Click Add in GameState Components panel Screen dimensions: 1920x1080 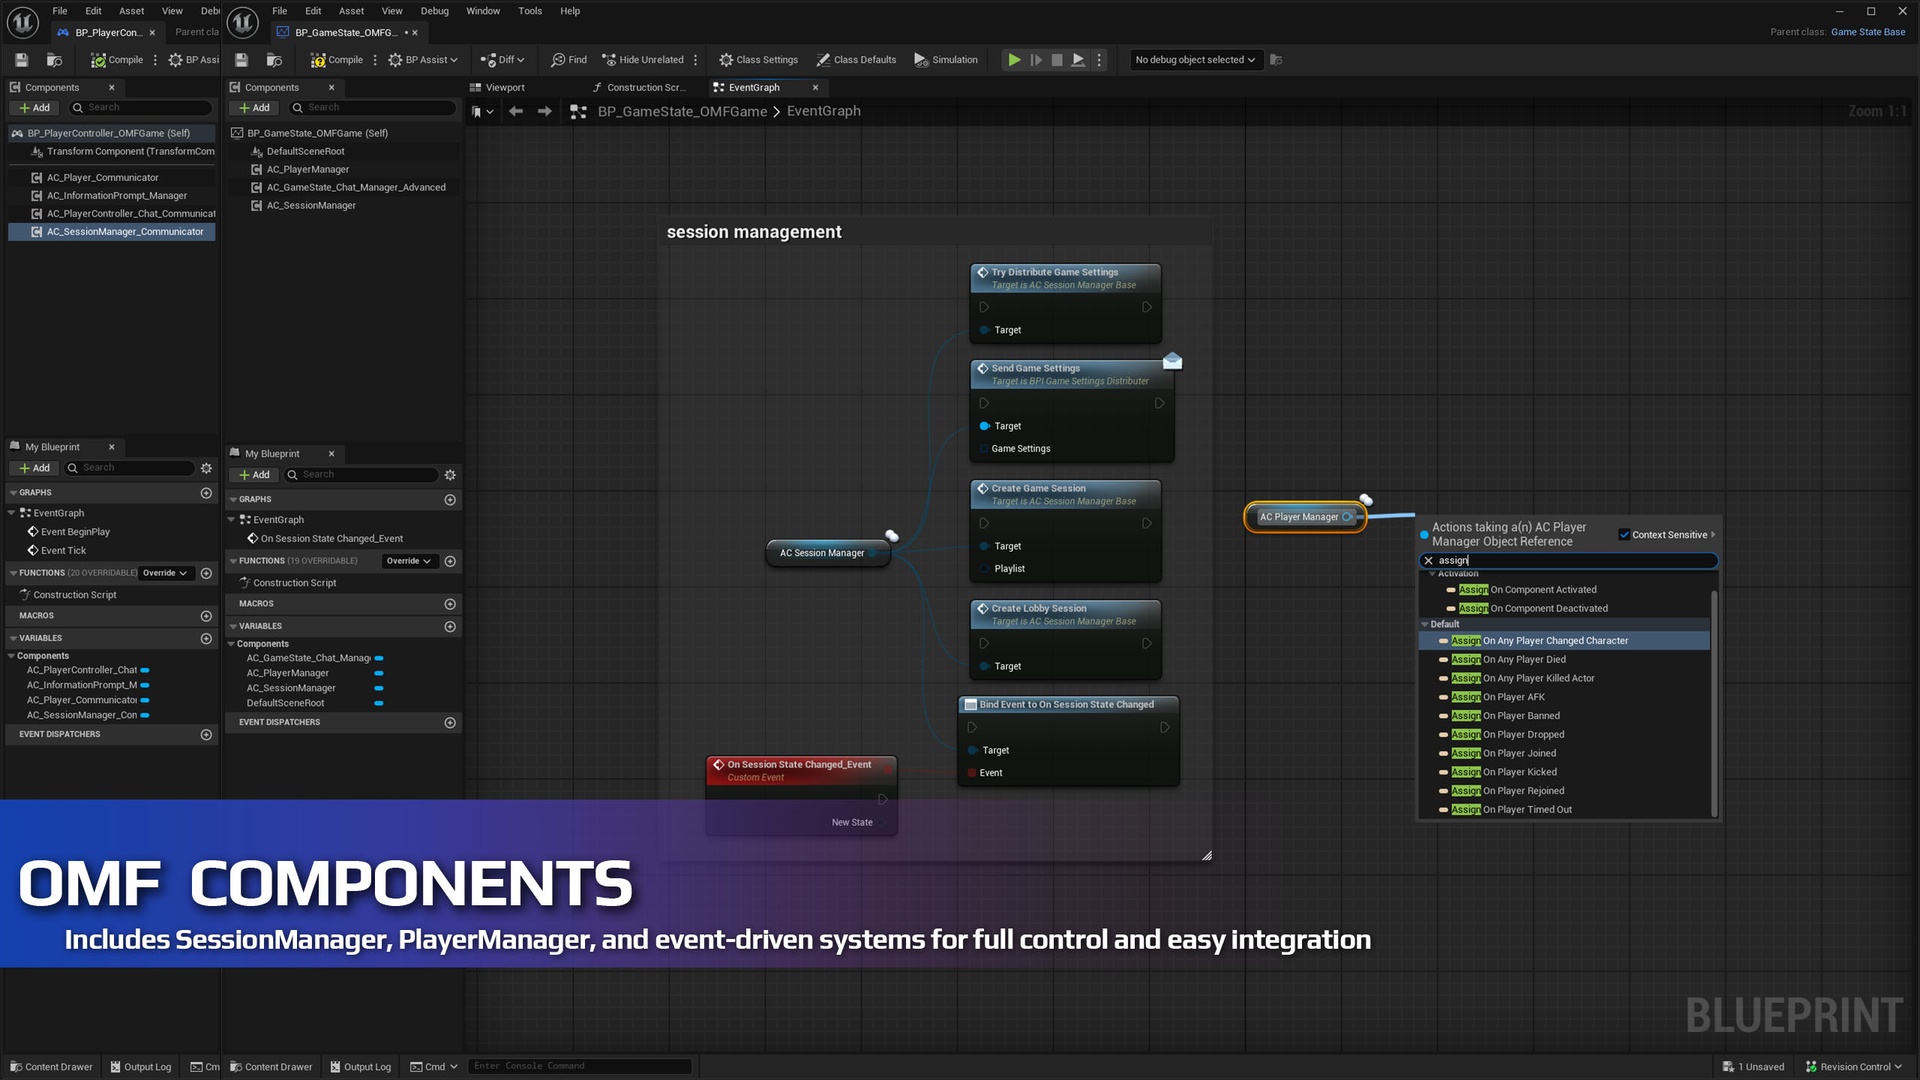[x=254, y=108]
